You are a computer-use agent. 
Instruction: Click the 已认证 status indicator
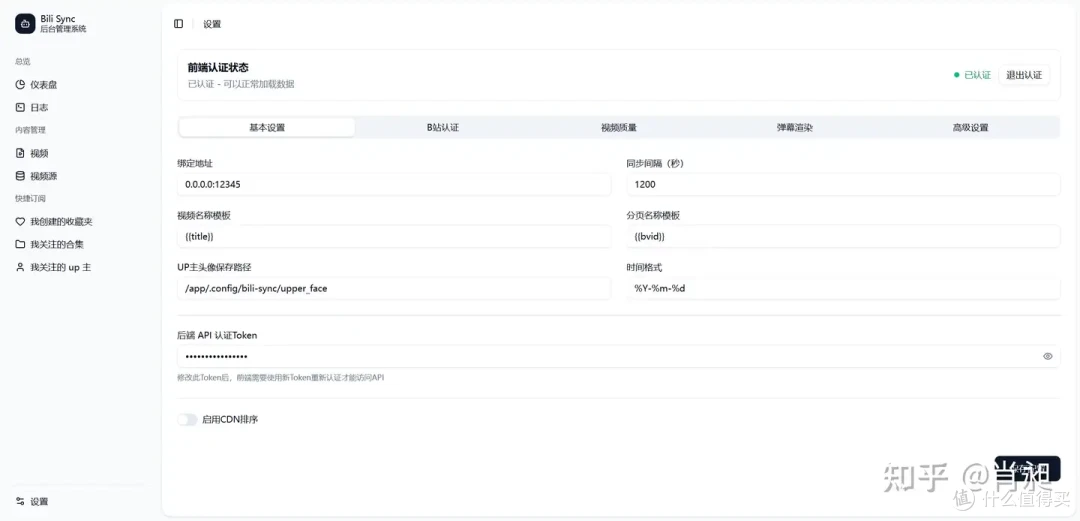(x=973, y=75)
